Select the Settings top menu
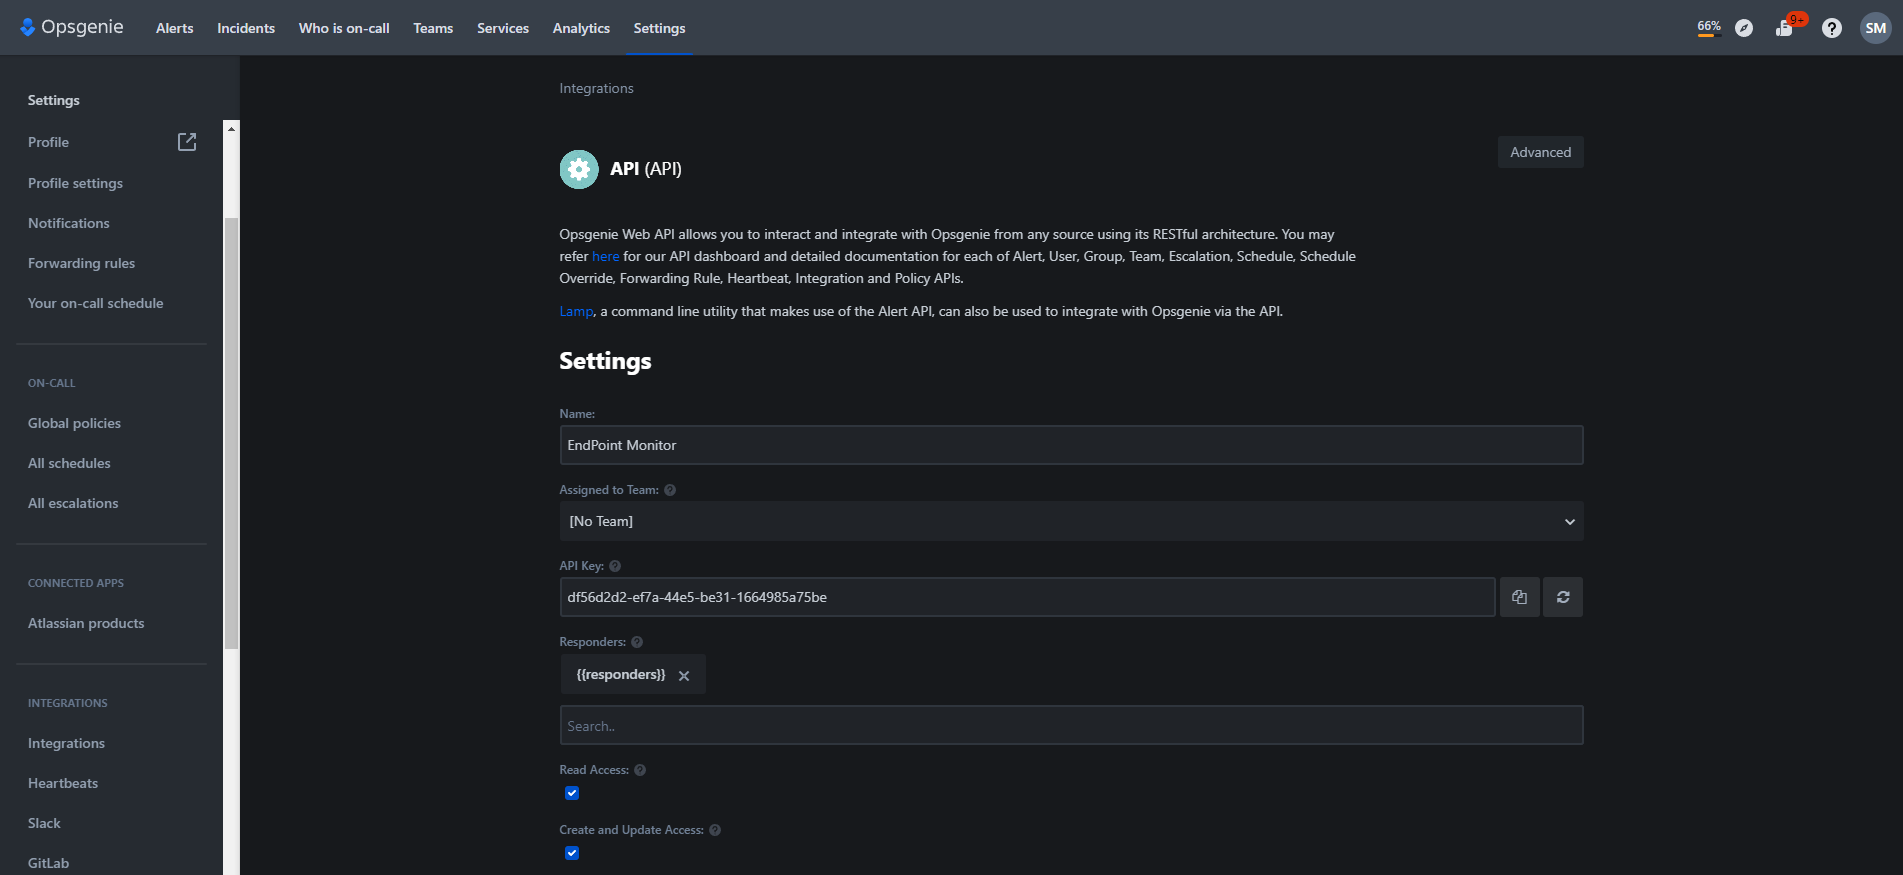 tap(659, 28)
